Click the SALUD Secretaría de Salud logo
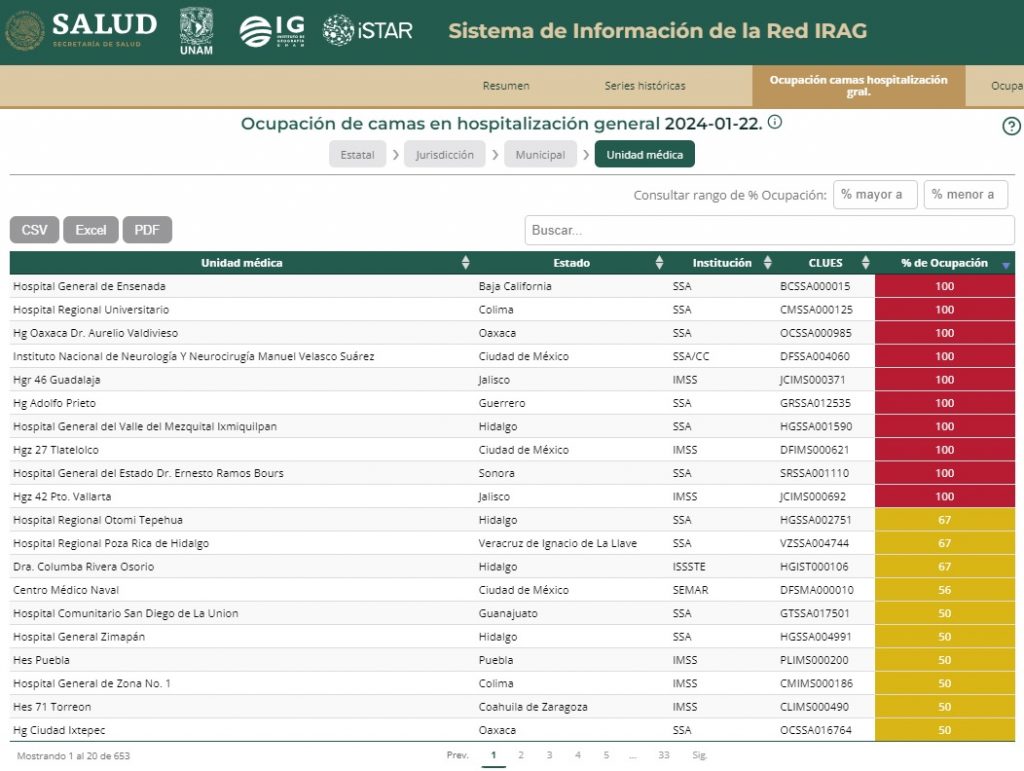Screen dimensions: 1024x771 coord(81,31)
